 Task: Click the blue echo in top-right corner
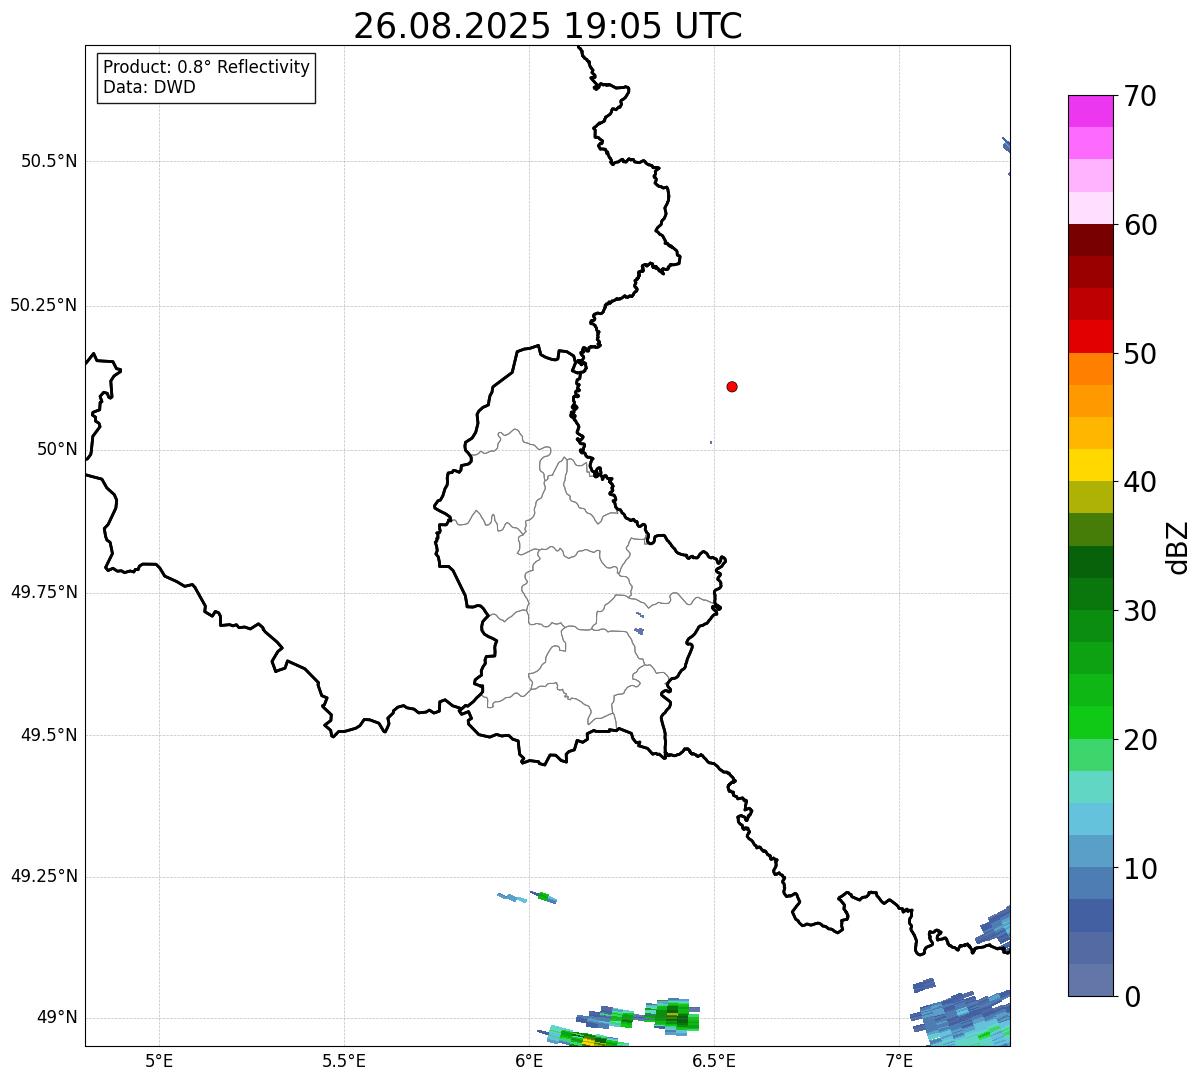point(1006,146)
